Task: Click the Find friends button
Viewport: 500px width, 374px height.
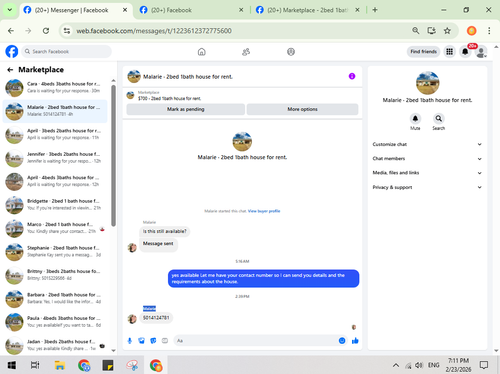Action: pyautogui.click(x=423, y=52)
